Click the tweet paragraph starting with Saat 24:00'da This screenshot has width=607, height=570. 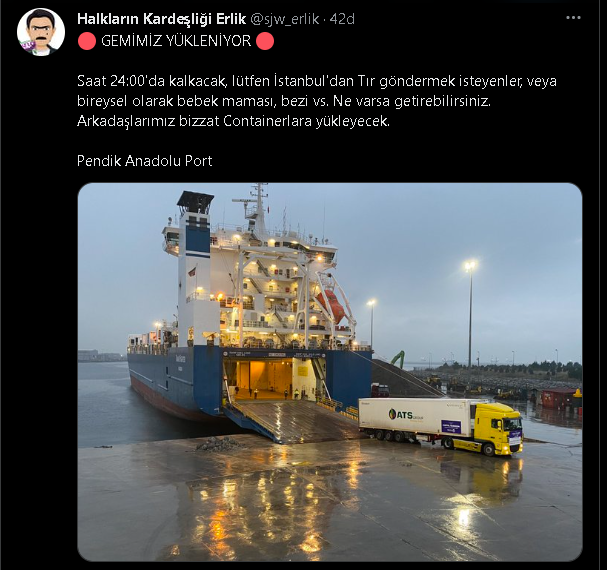(x=317, y=101)
